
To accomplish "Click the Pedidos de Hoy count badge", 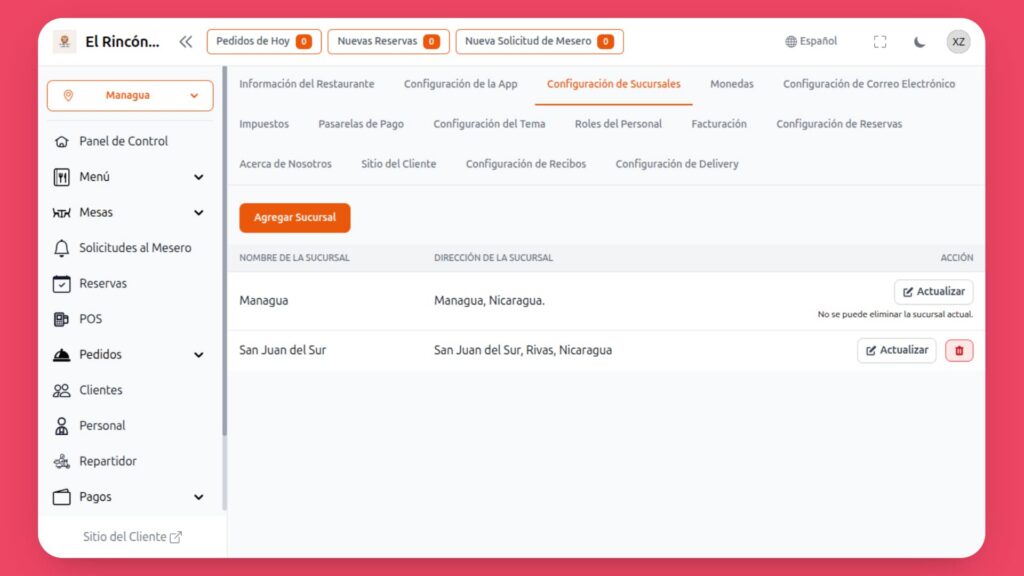I will 304,42.
